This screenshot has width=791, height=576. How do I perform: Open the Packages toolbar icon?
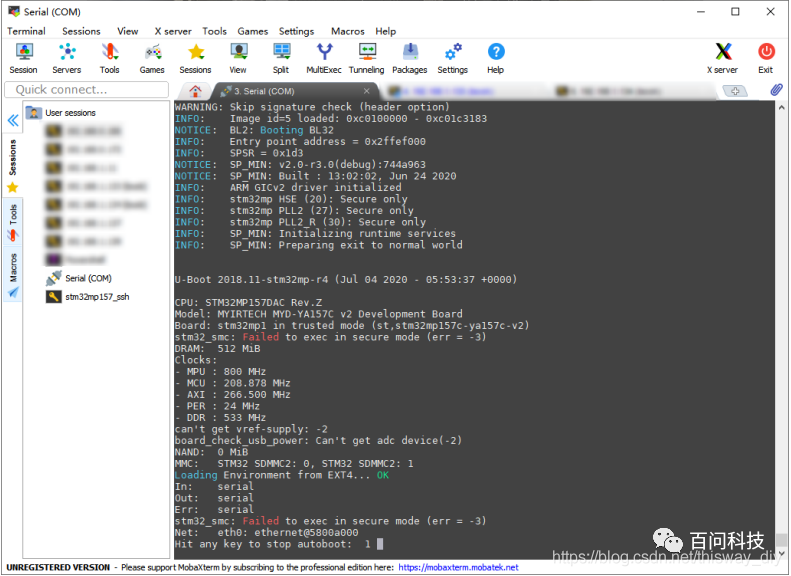tap(410, 58)
